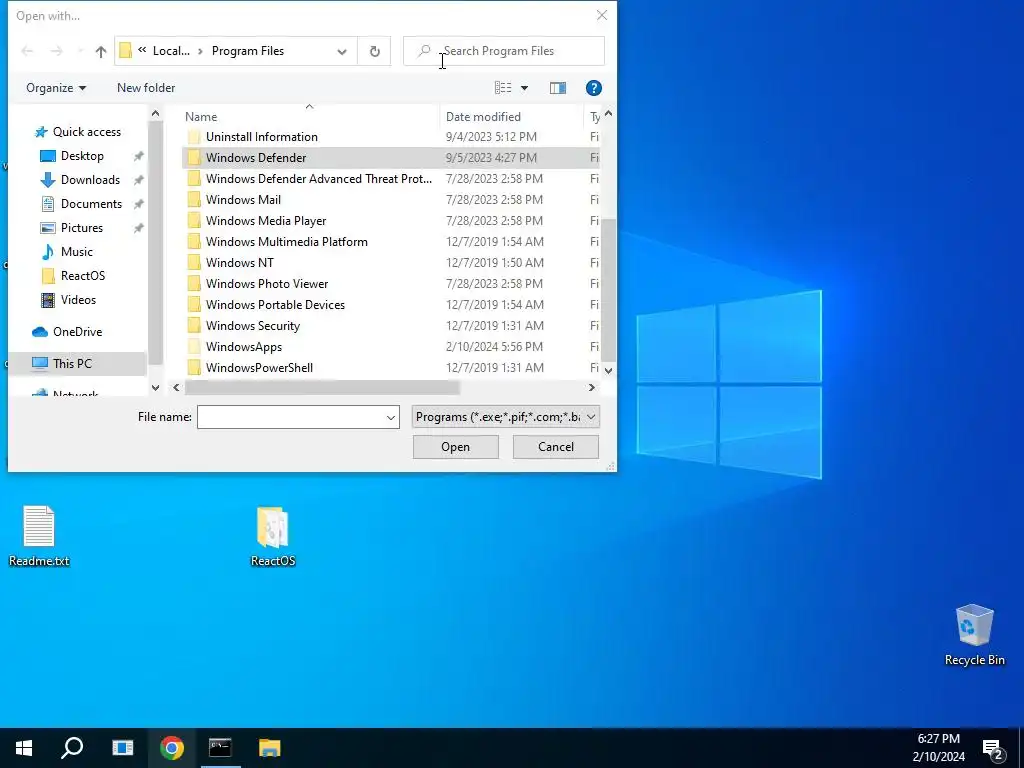Expand the view options dropdown arrow
The image size is (1024, 768).
click(x=524, y=88)
